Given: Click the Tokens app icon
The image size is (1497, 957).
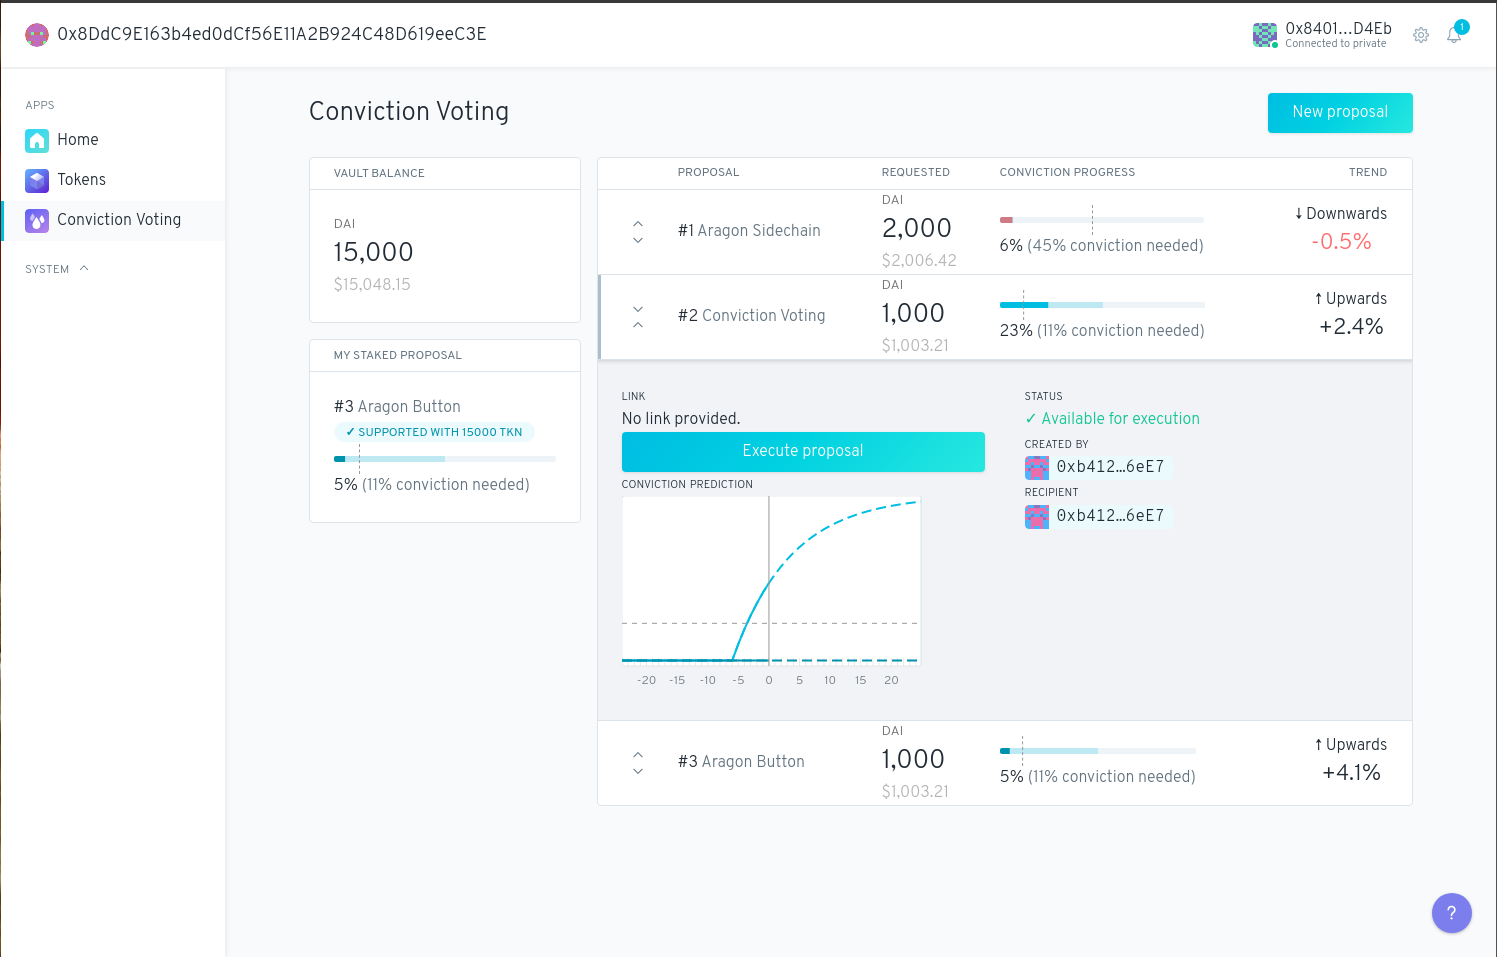Looking at the screenshot, I should point(37,180).
